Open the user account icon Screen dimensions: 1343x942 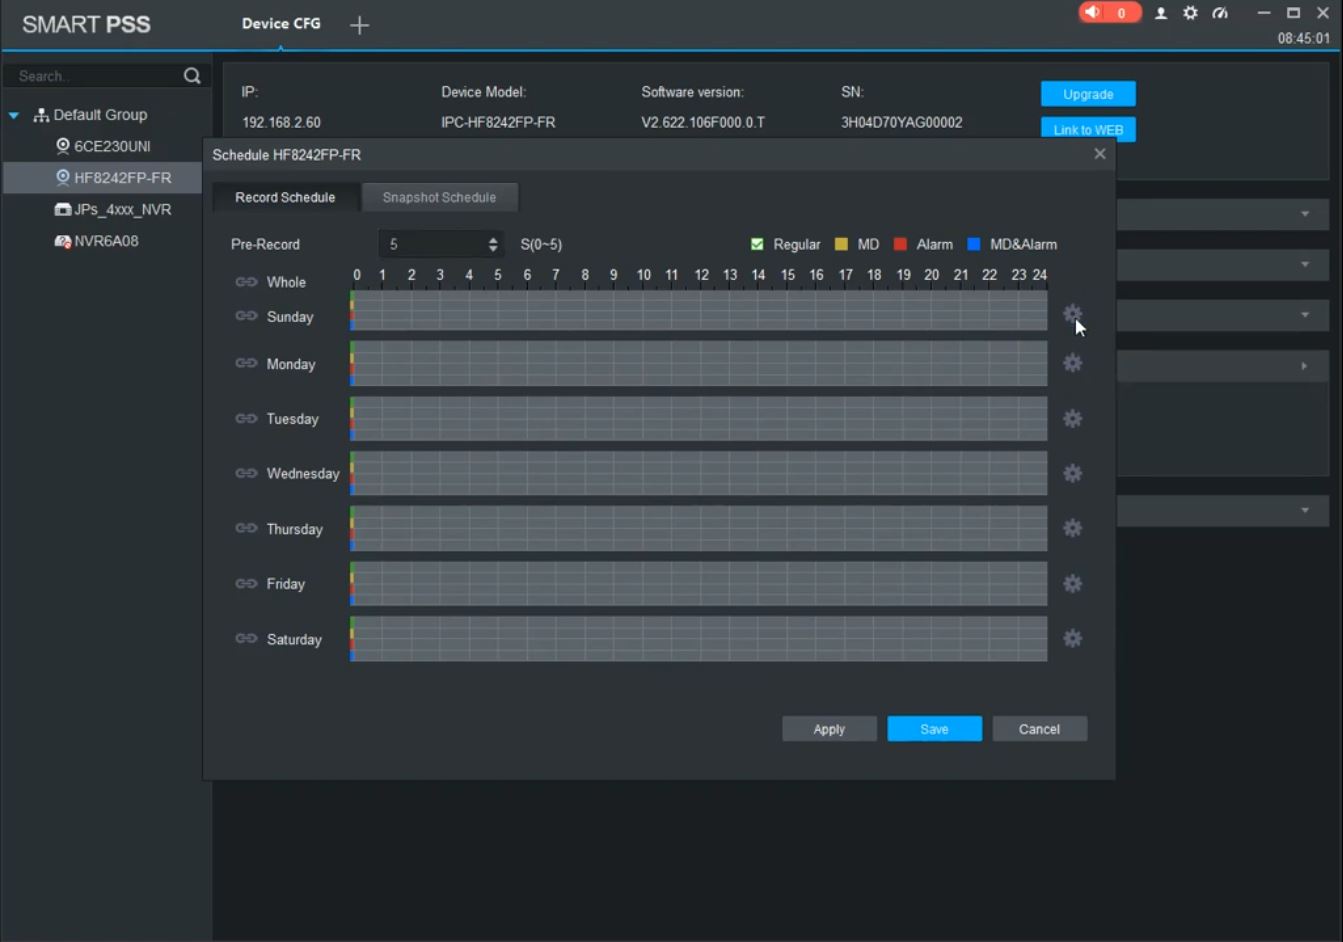coord(1160,13)
